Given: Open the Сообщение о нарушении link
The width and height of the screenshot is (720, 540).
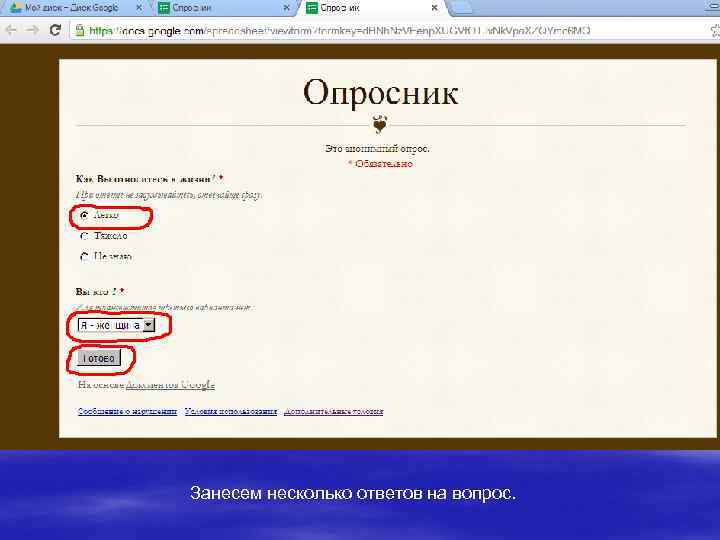Looking at the screenshot, I should [x=127, y=411].
